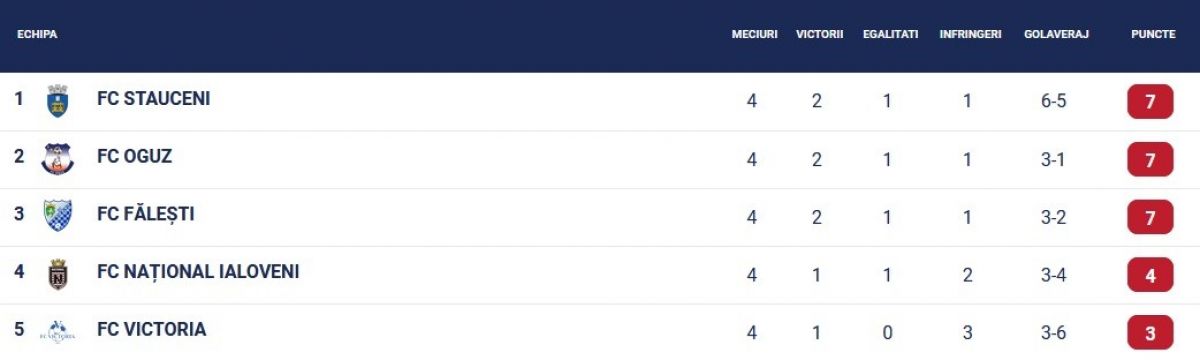
Task: Sort by the MECIURI column header
Action: coord(754,34)
